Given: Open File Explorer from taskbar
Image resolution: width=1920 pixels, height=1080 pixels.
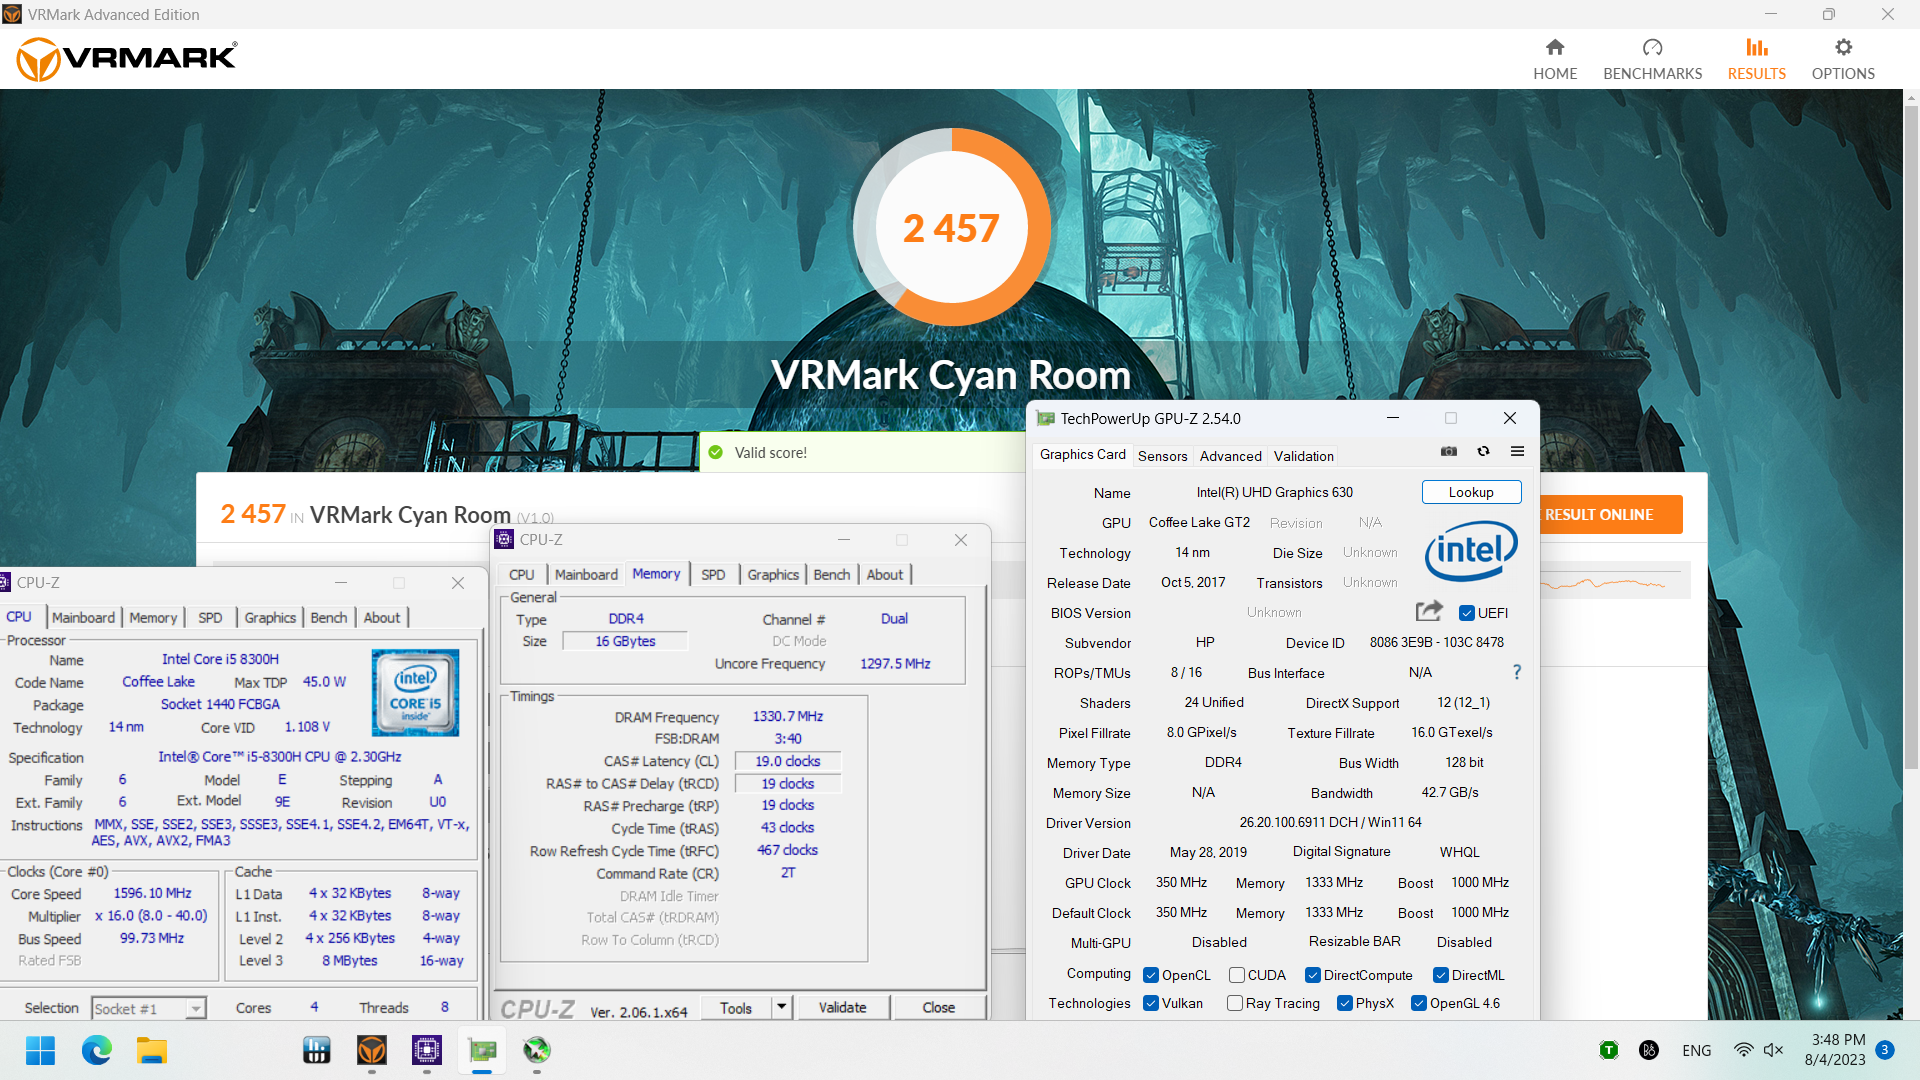Looking at the screenshot, I should [x=152, y=1050].
